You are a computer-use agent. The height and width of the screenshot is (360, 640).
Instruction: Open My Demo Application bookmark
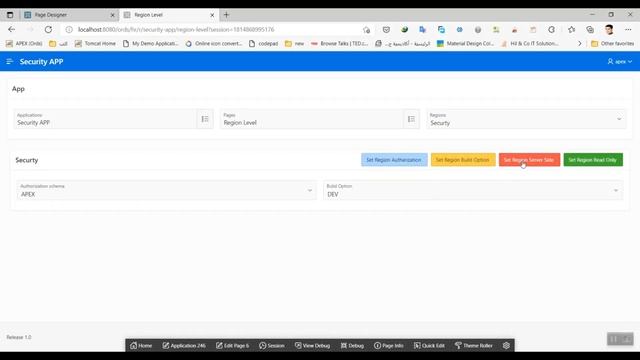pyautogui.click(x=151, y=43)
